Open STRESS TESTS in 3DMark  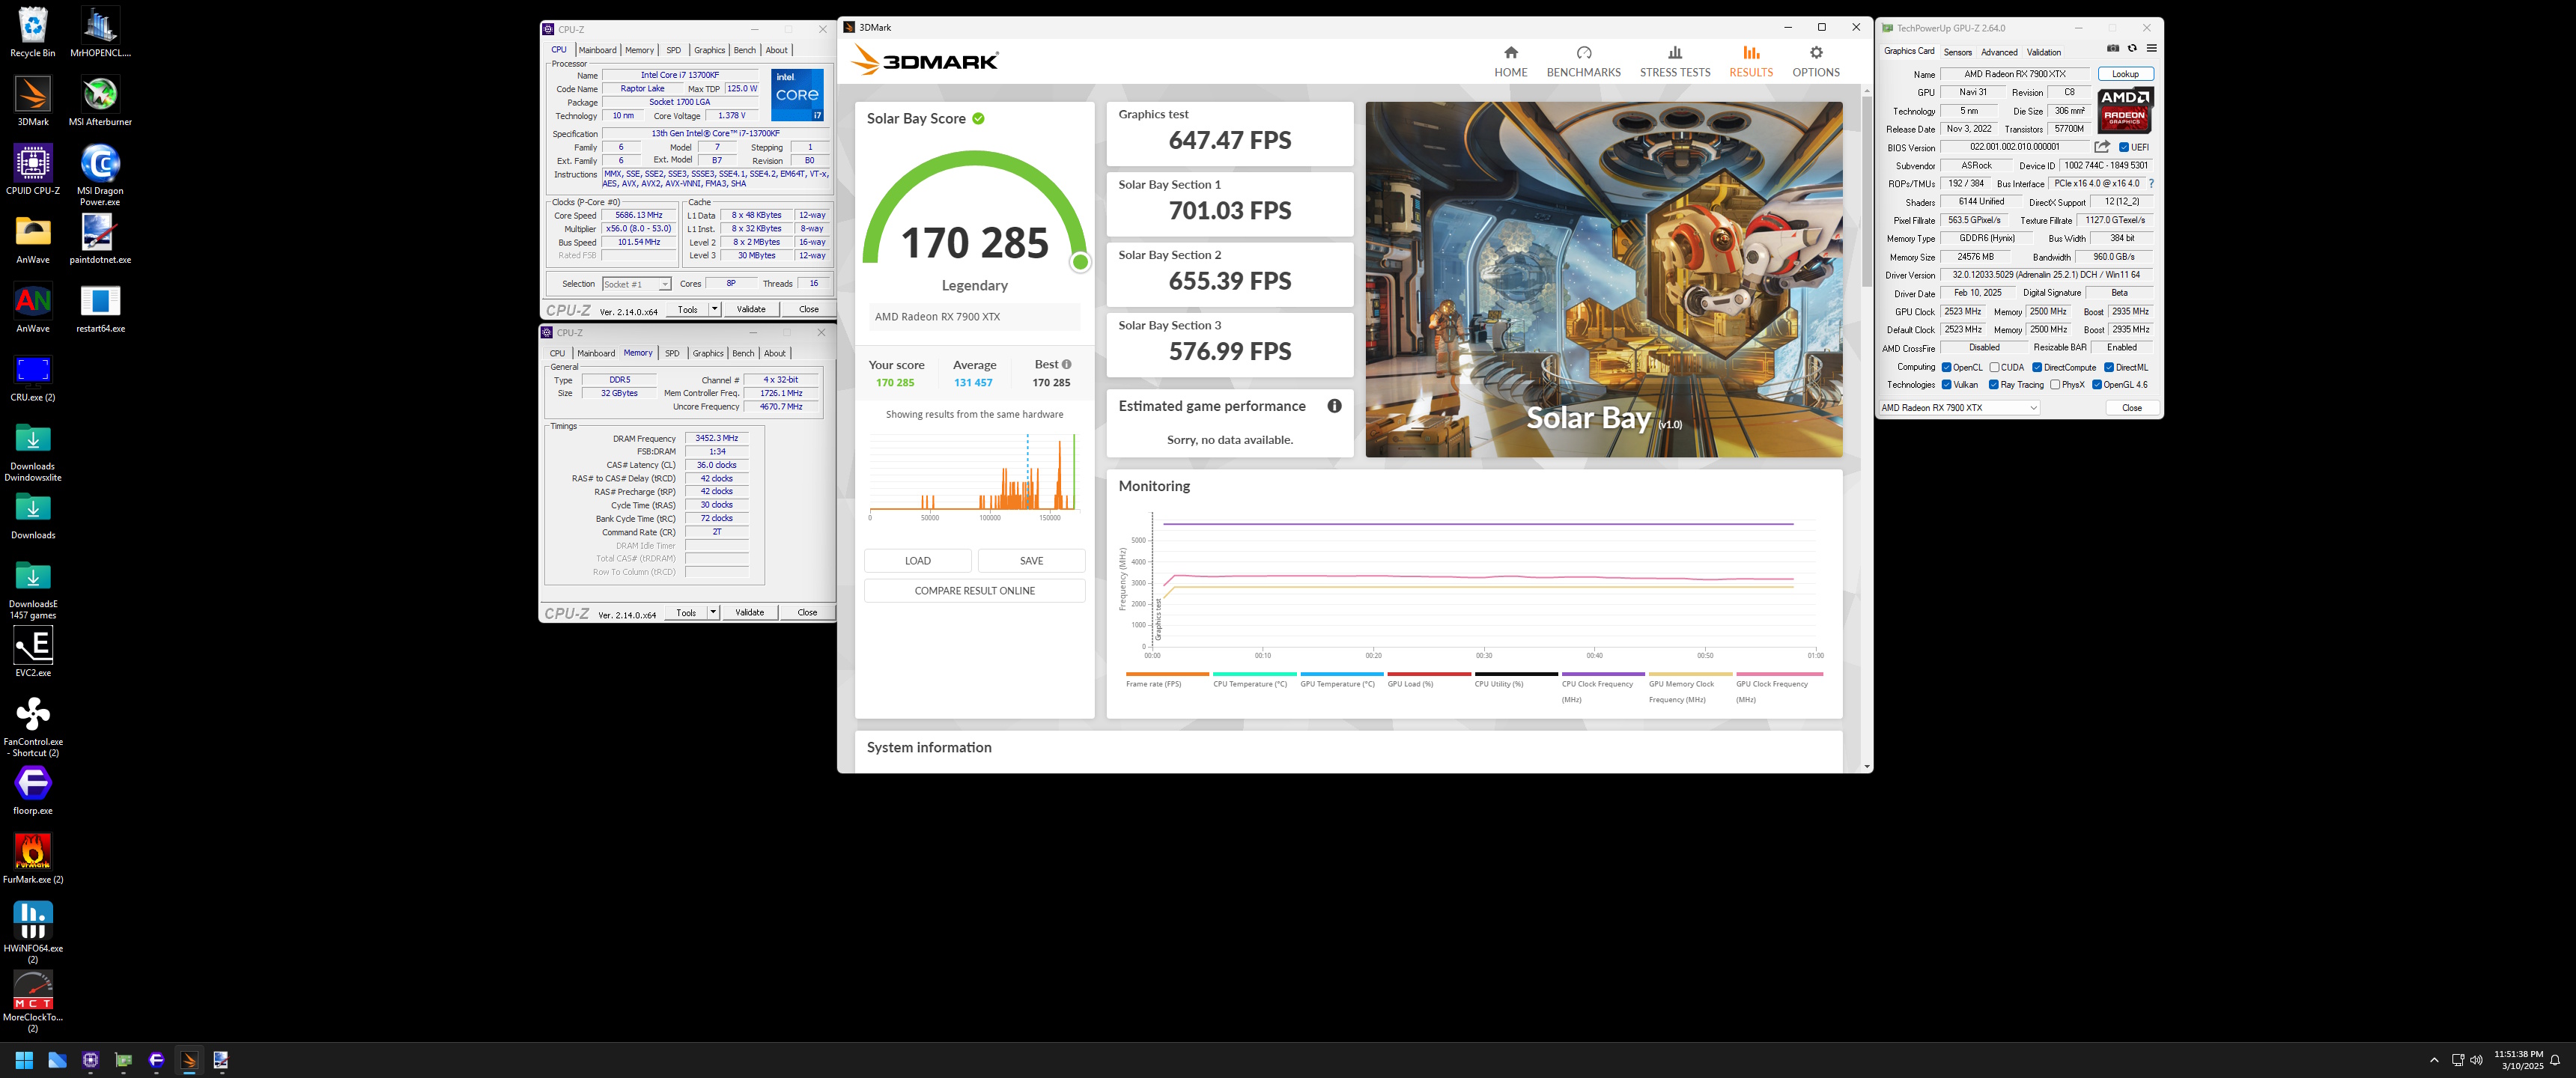coord(1675,62)
